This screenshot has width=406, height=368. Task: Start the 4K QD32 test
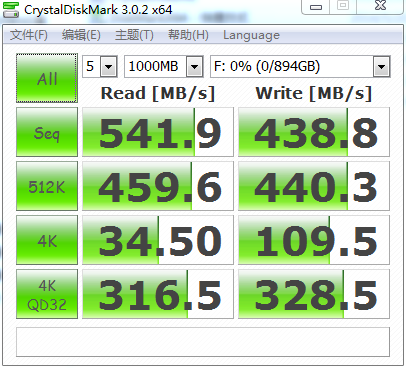point(47,294)
